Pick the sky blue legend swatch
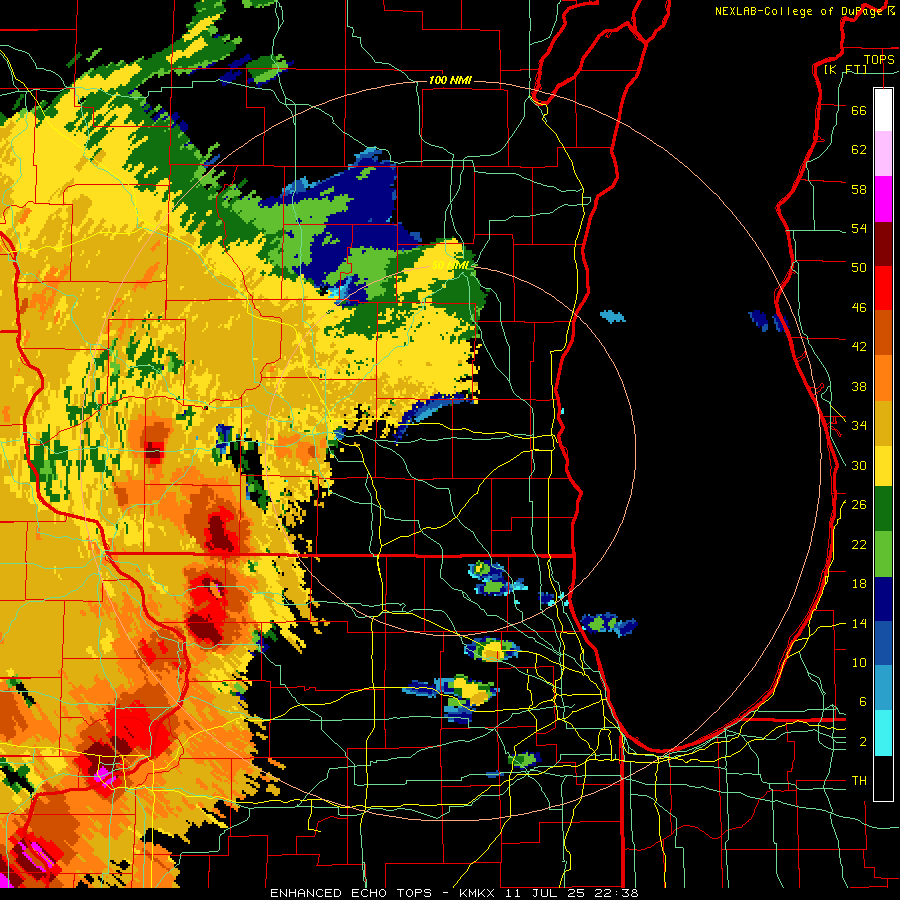 [x=883, y=688]
